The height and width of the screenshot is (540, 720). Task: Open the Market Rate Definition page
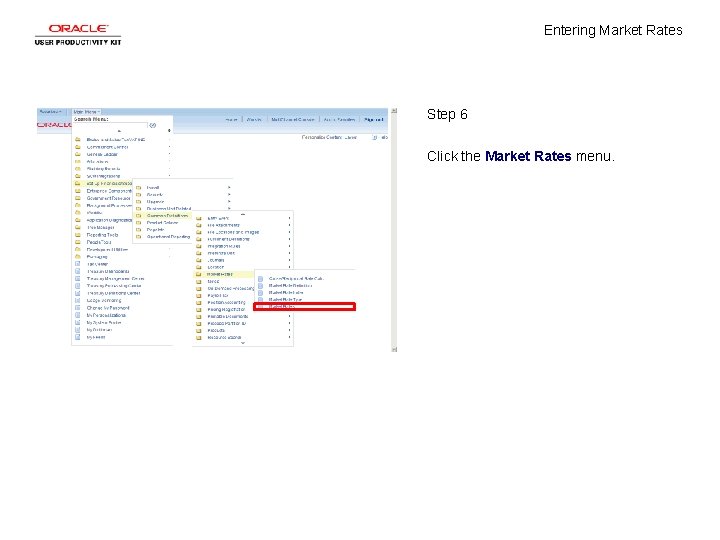point(290,286)
